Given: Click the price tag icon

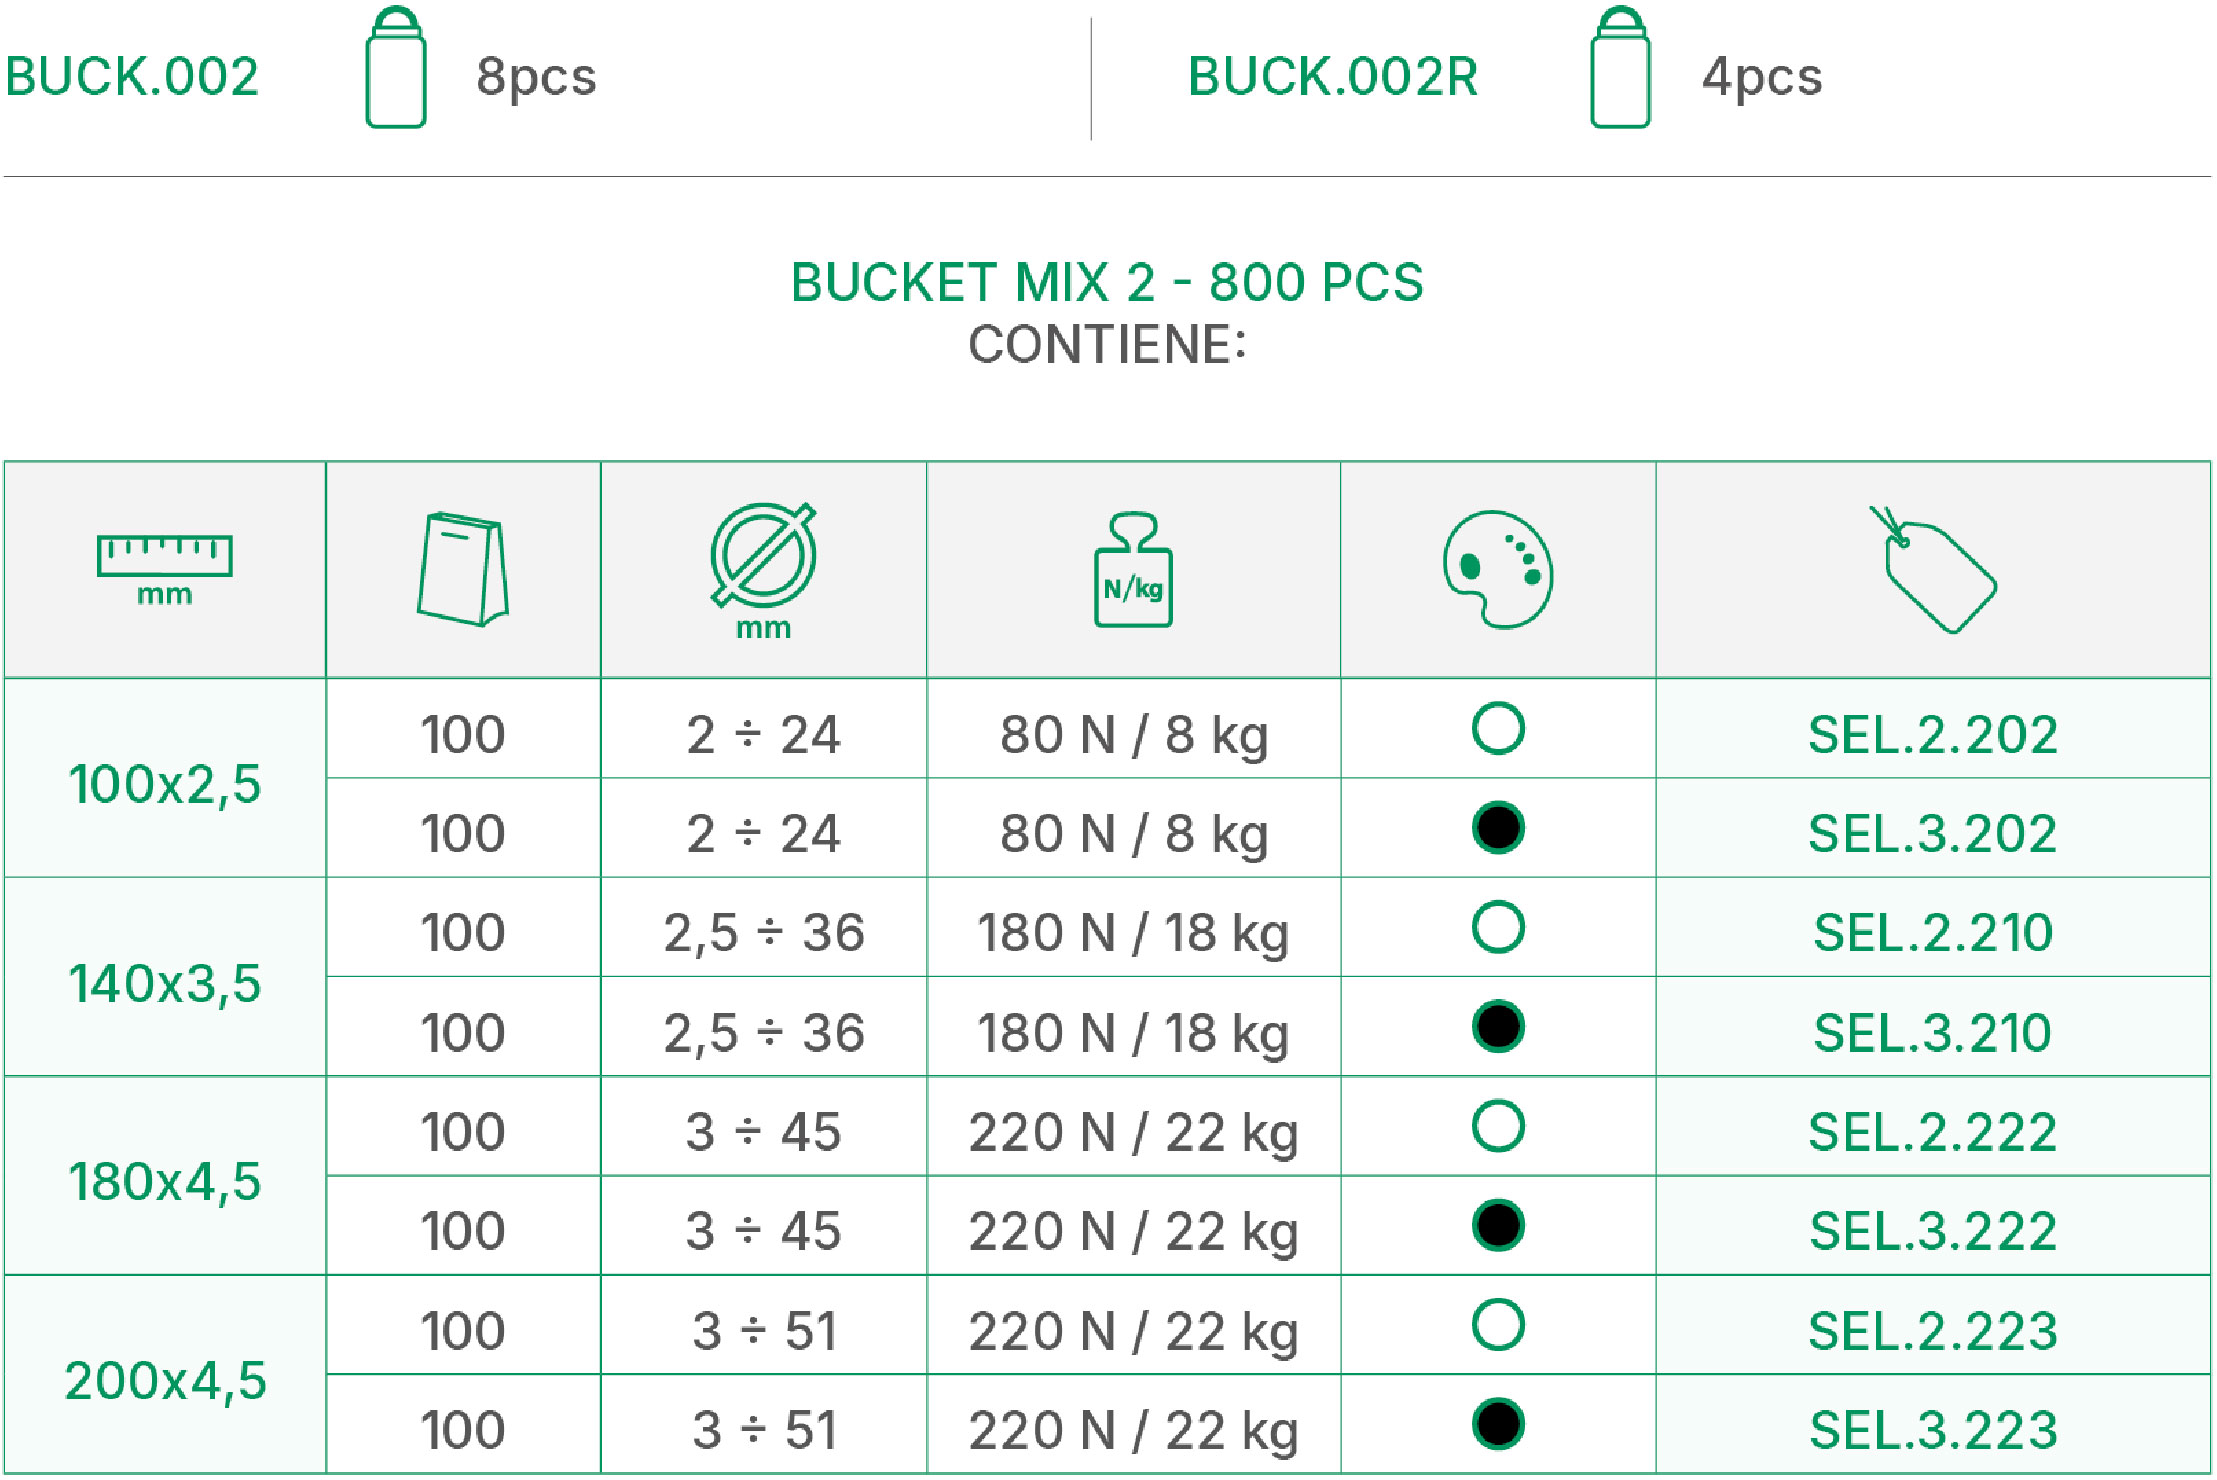Looking at the screenshot, I should pos(1932,569).
